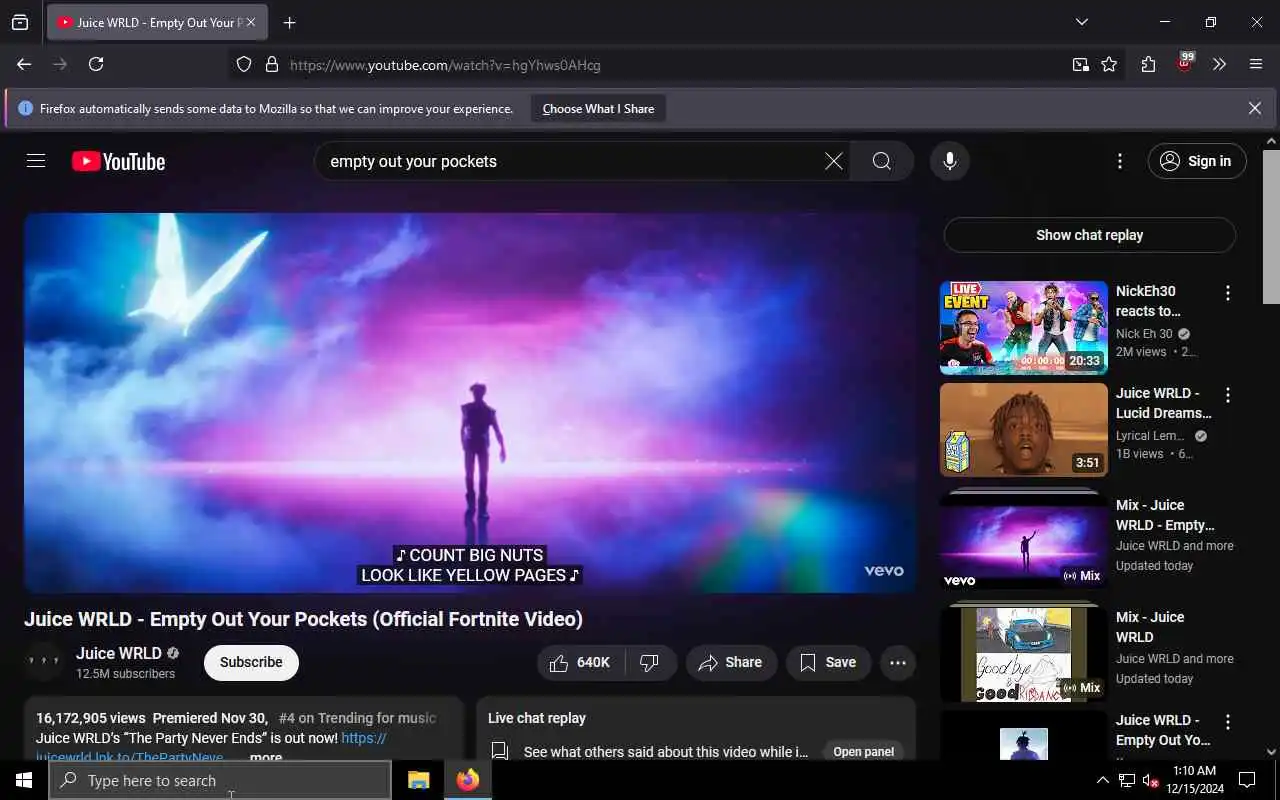This screenshot has height=800, width=1280.
Task: Open picture-in-picture from address bar
Action: point(1081,65)
